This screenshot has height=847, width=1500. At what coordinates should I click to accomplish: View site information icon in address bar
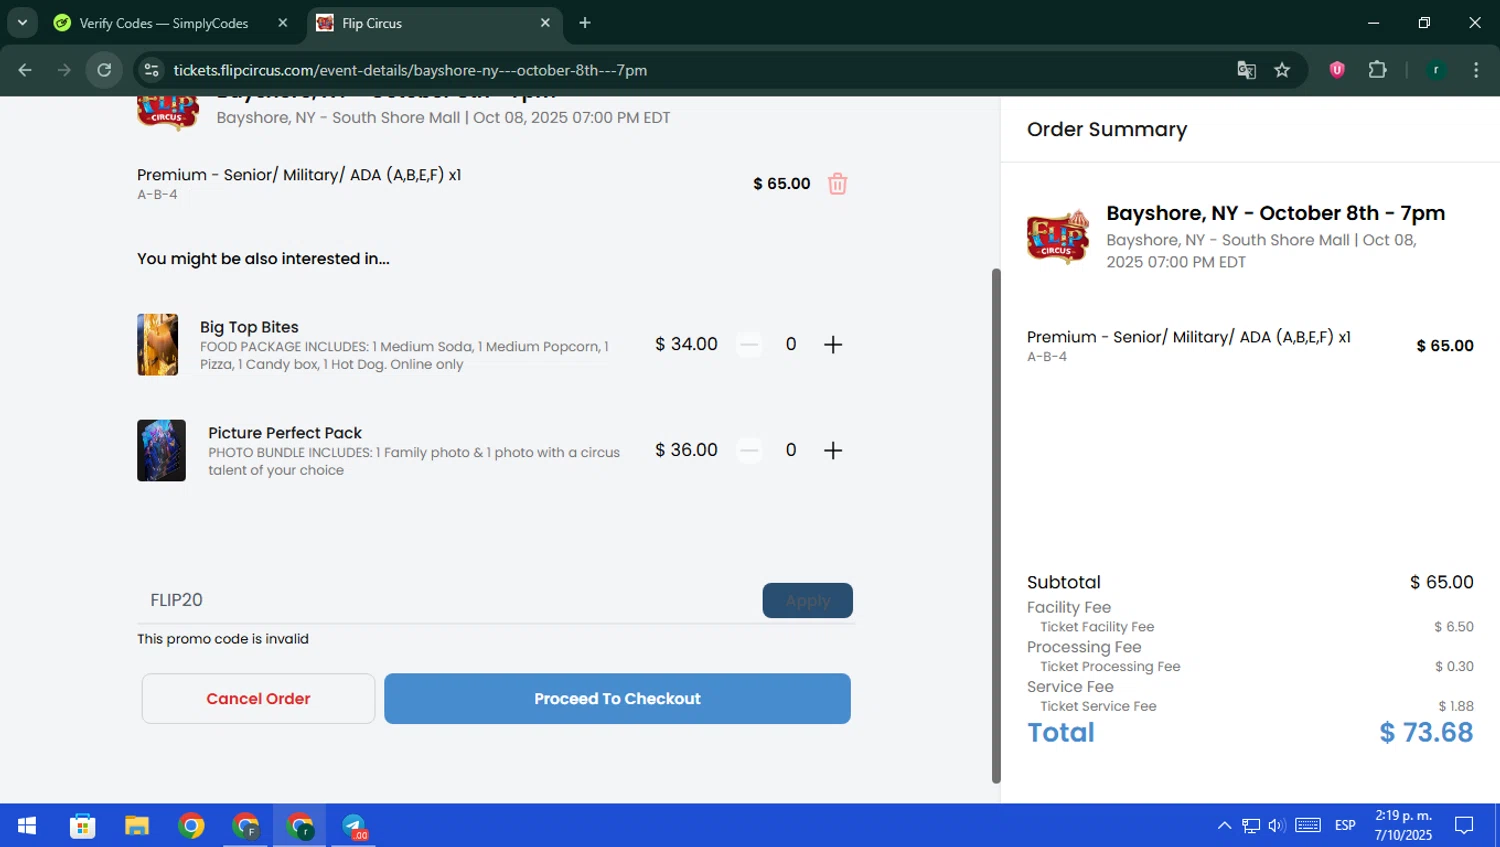[x=151, y=70]
